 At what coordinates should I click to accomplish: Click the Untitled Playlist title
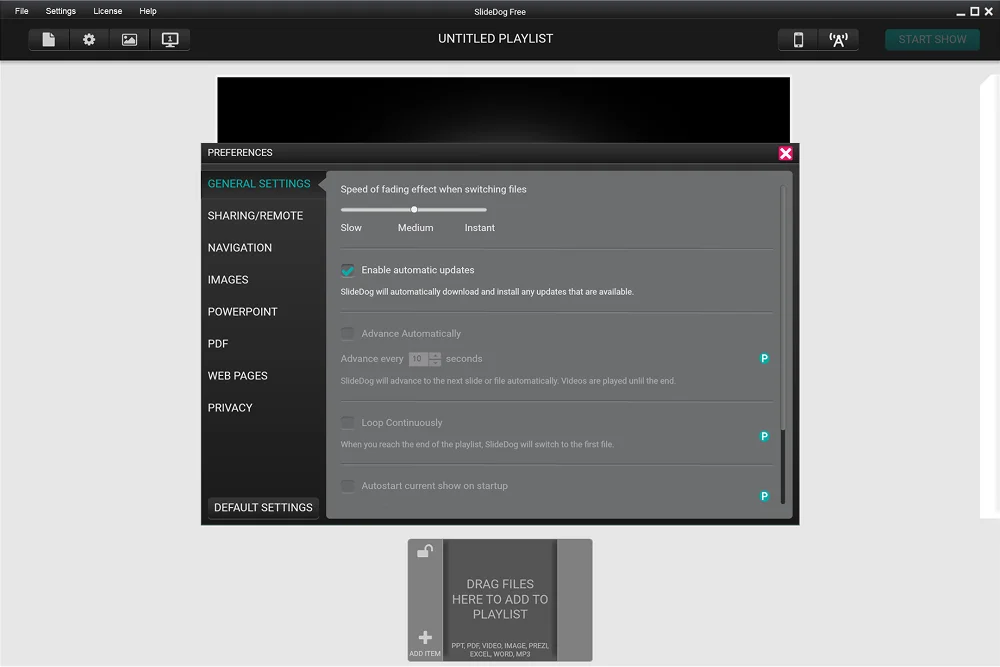point(496,39)
